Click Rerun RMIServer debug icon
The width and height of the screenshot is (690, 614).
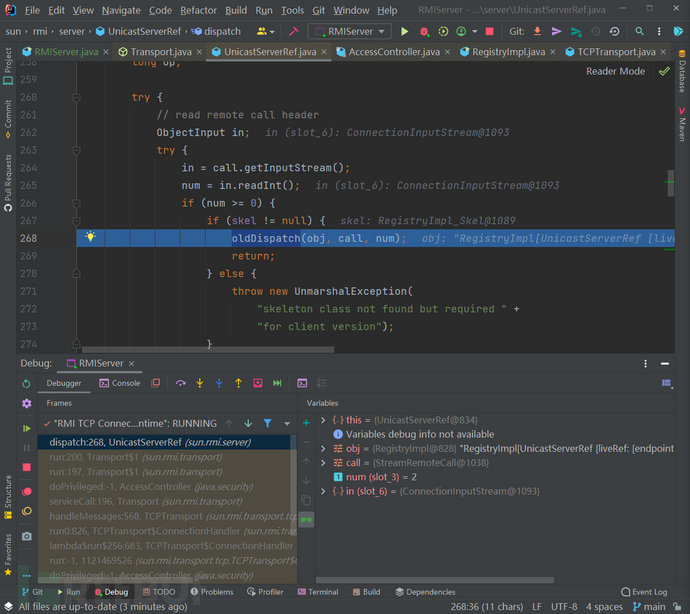[x=26, y=384]
